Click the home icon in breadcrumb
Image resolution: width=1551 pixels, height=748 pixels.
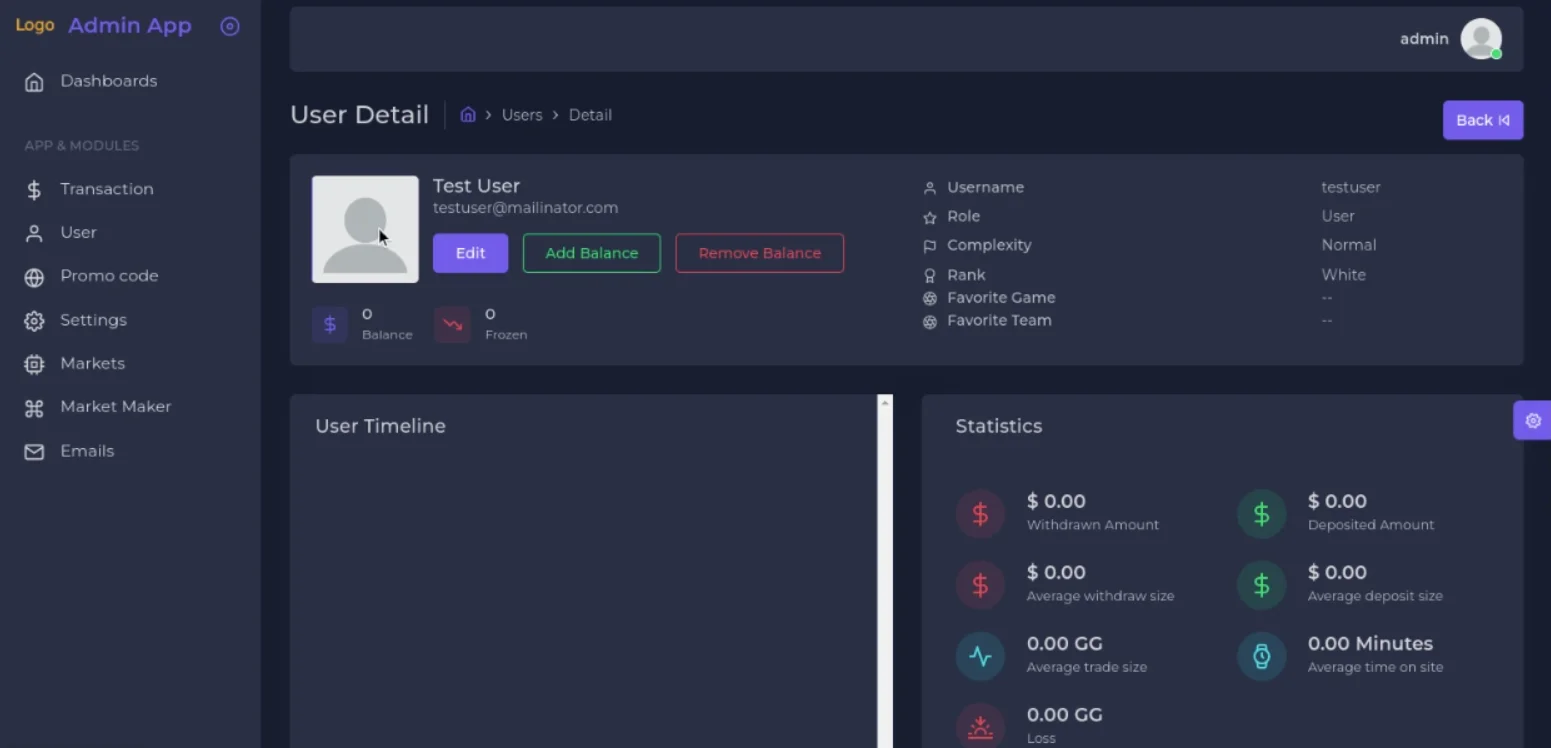(x=467, y=115)
